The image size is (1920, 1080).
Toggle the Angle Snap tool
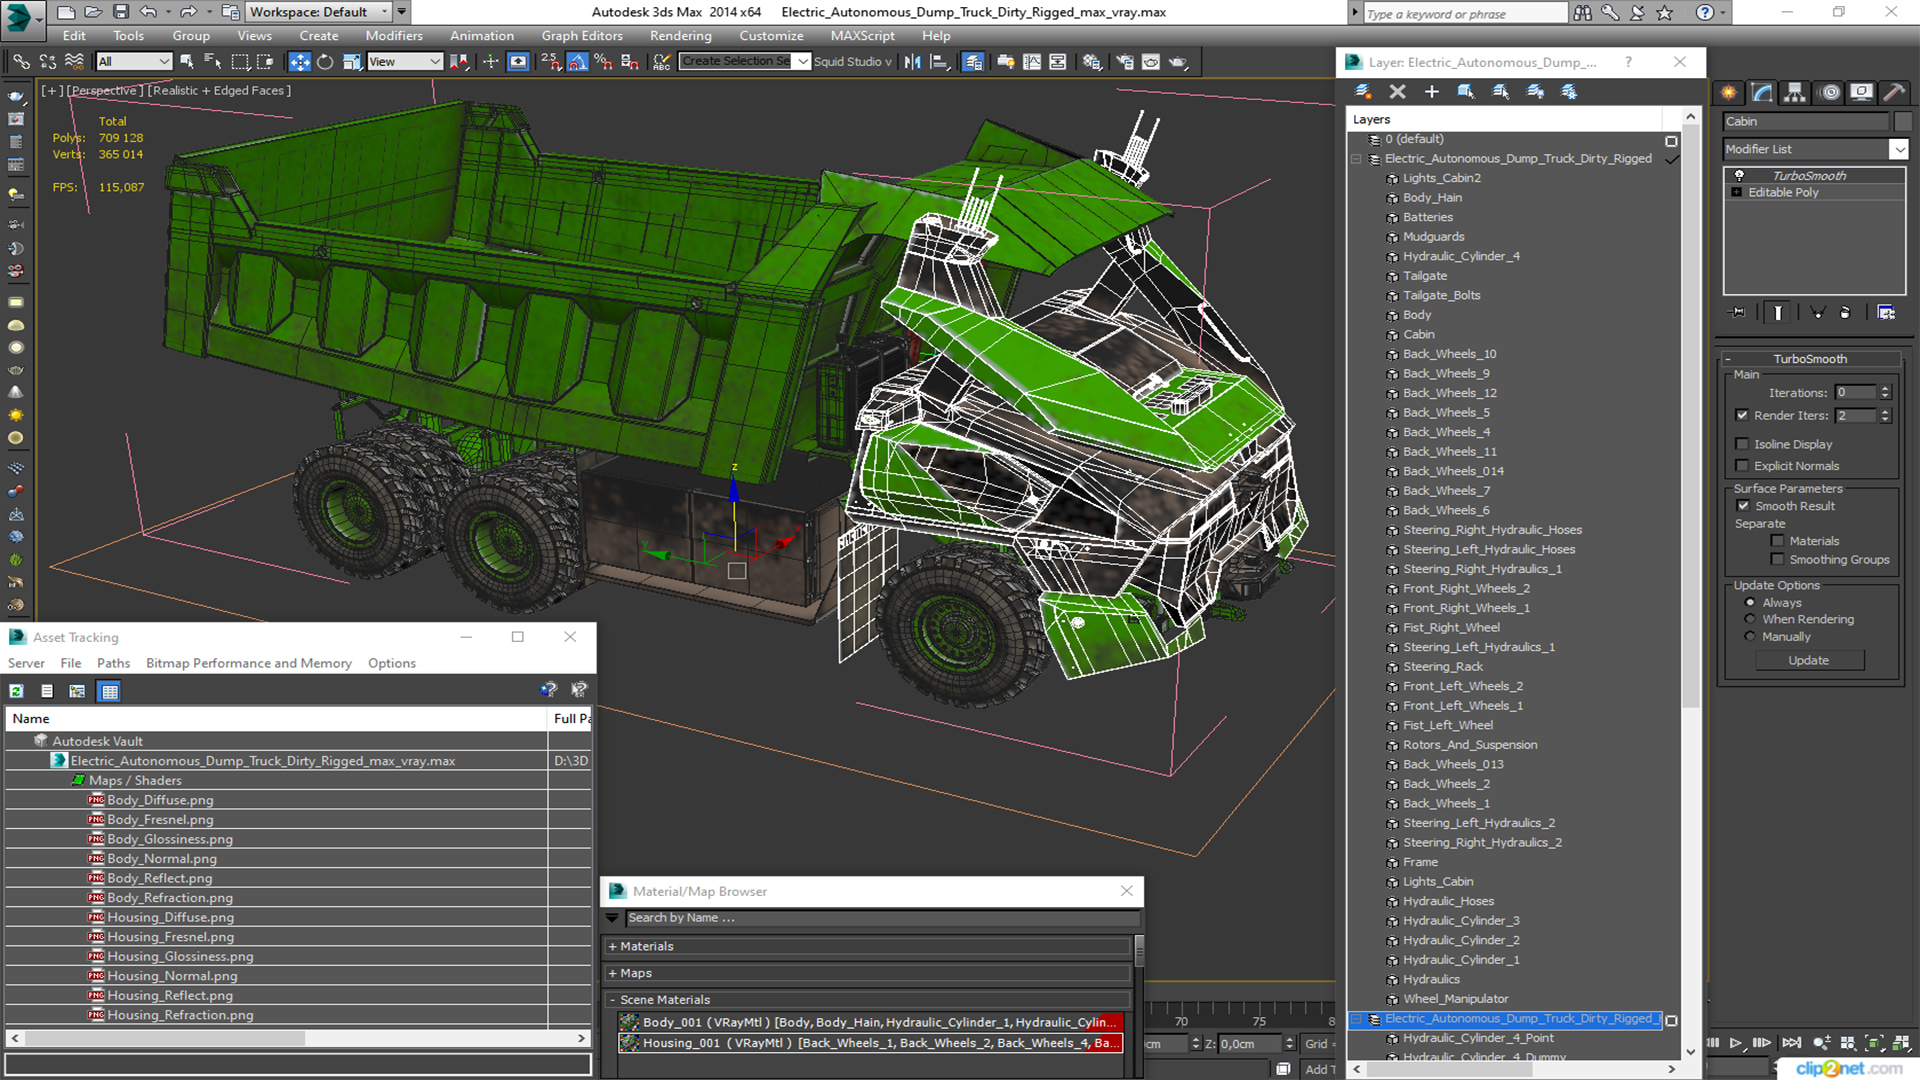(x=577, y=62)
